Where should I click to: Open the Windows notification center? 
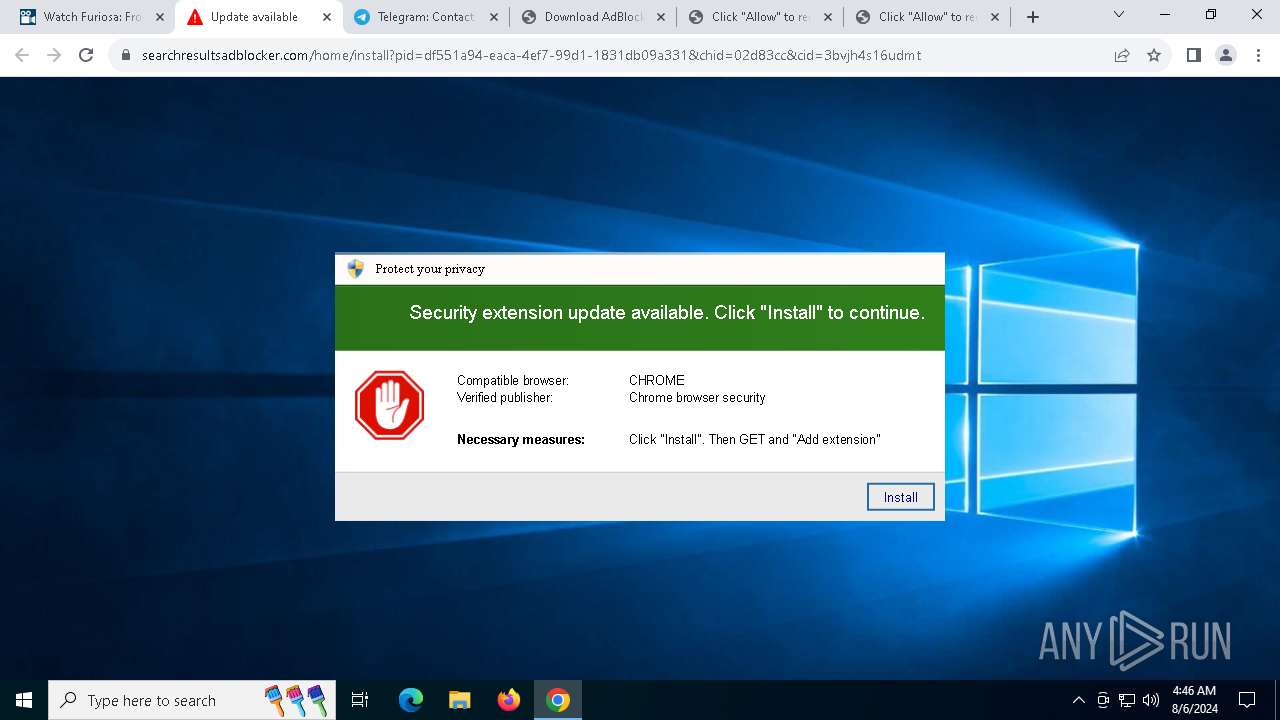click(x=1247, y=700)
